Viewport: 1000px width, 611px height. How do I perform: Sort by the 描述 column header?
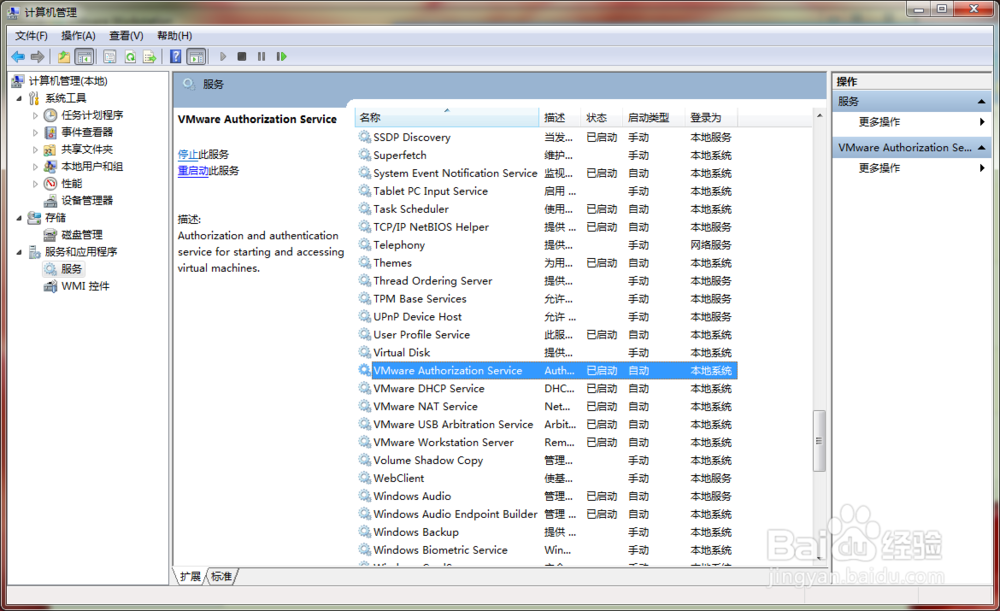(560, 117)
